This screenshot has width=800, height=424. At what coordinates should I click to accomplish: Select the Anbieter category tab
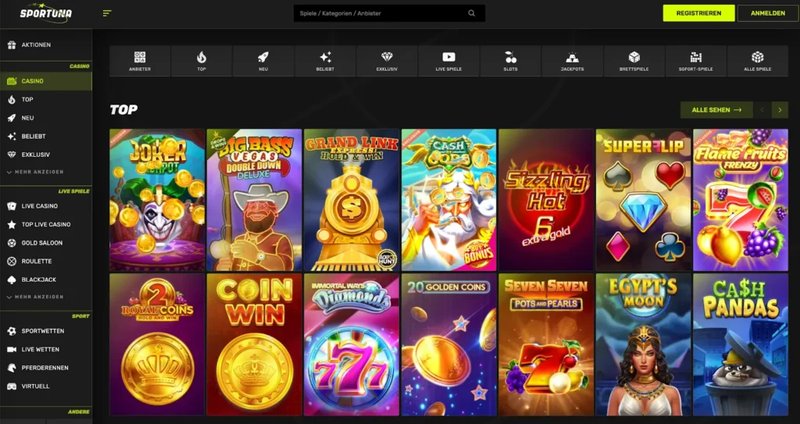tap(140, 61)
